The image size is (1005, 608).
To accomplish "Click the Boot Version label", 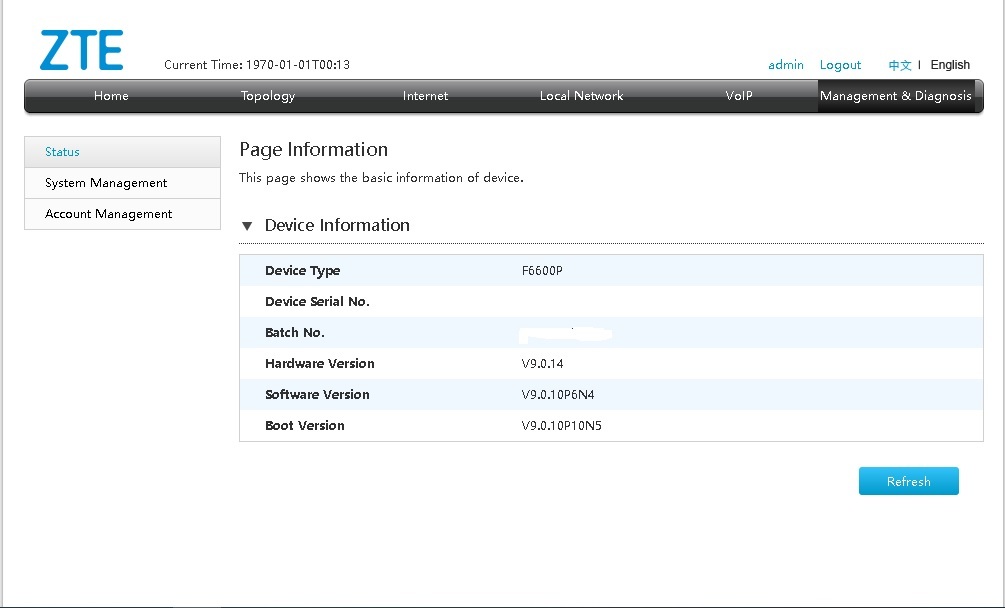I will pyautogui.click(x=304, y=426).
